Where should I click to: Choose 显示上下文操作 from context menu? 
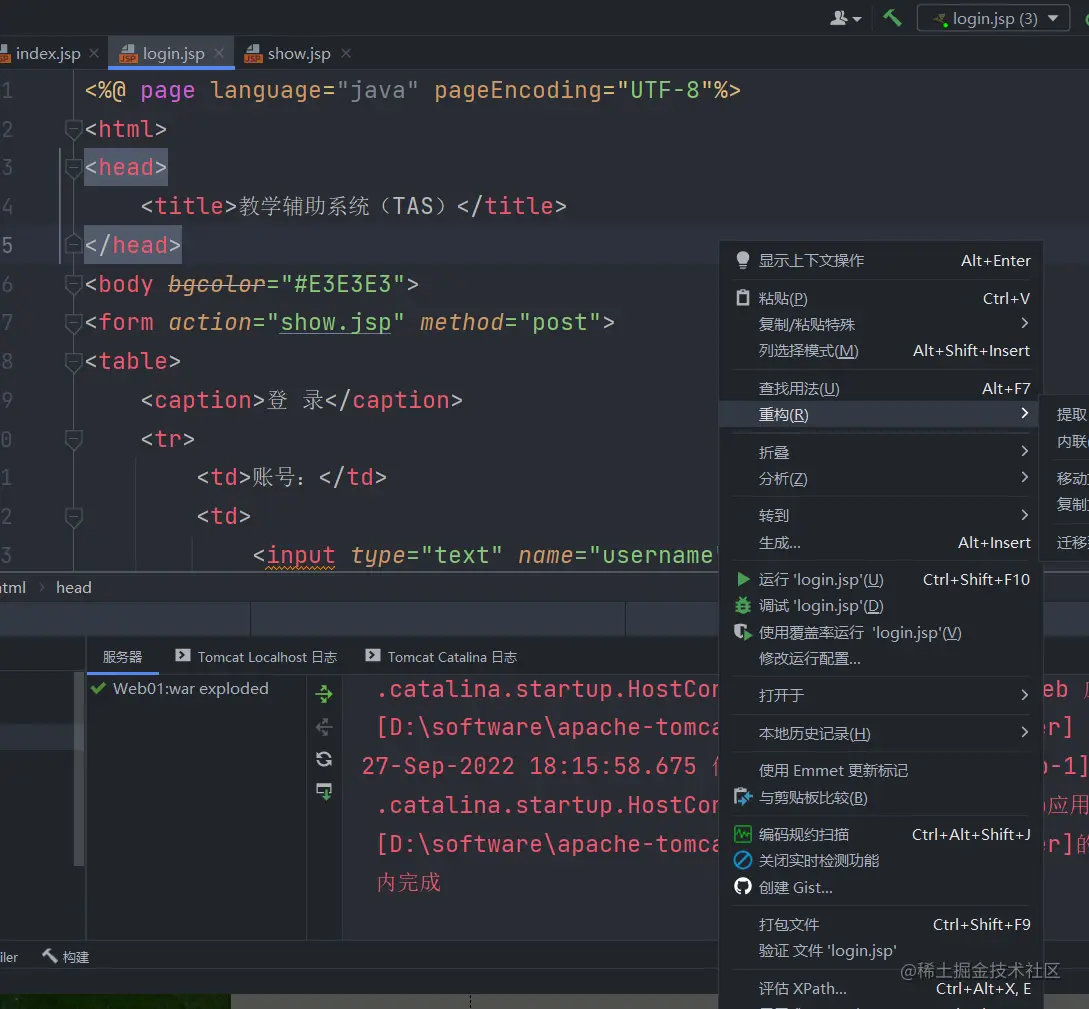pyautogui.click(x=881, y=260)
